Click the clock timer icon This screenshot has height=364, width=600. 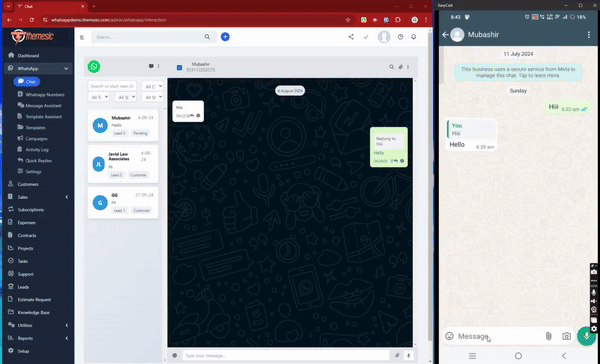tap(400, 37)
